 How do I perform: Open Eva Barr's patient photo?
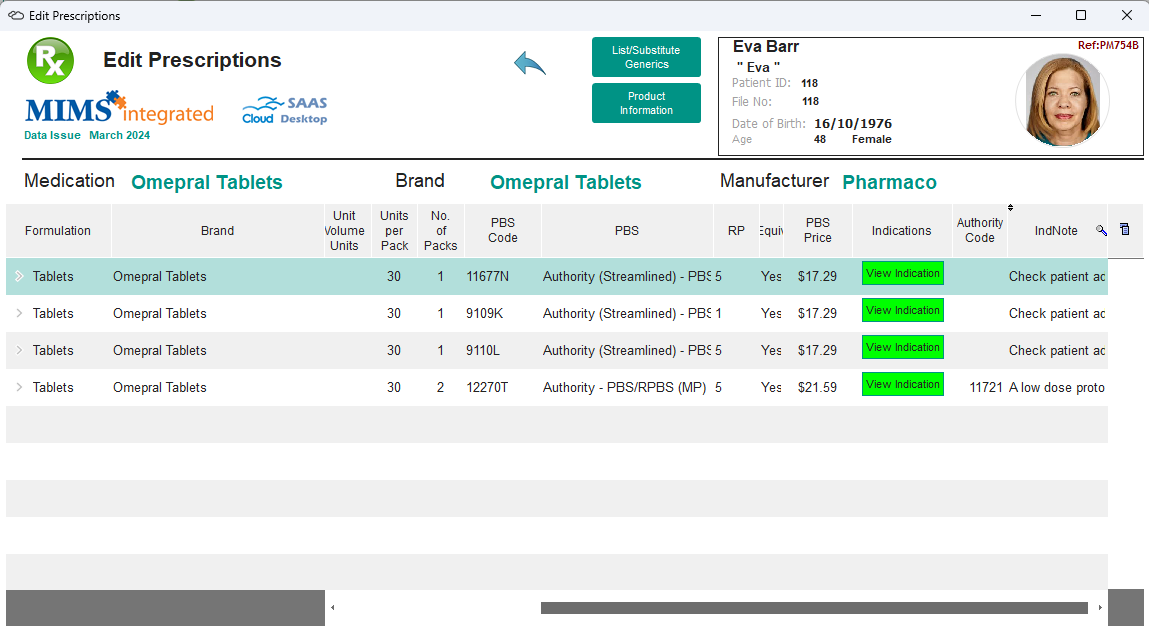1063,100
